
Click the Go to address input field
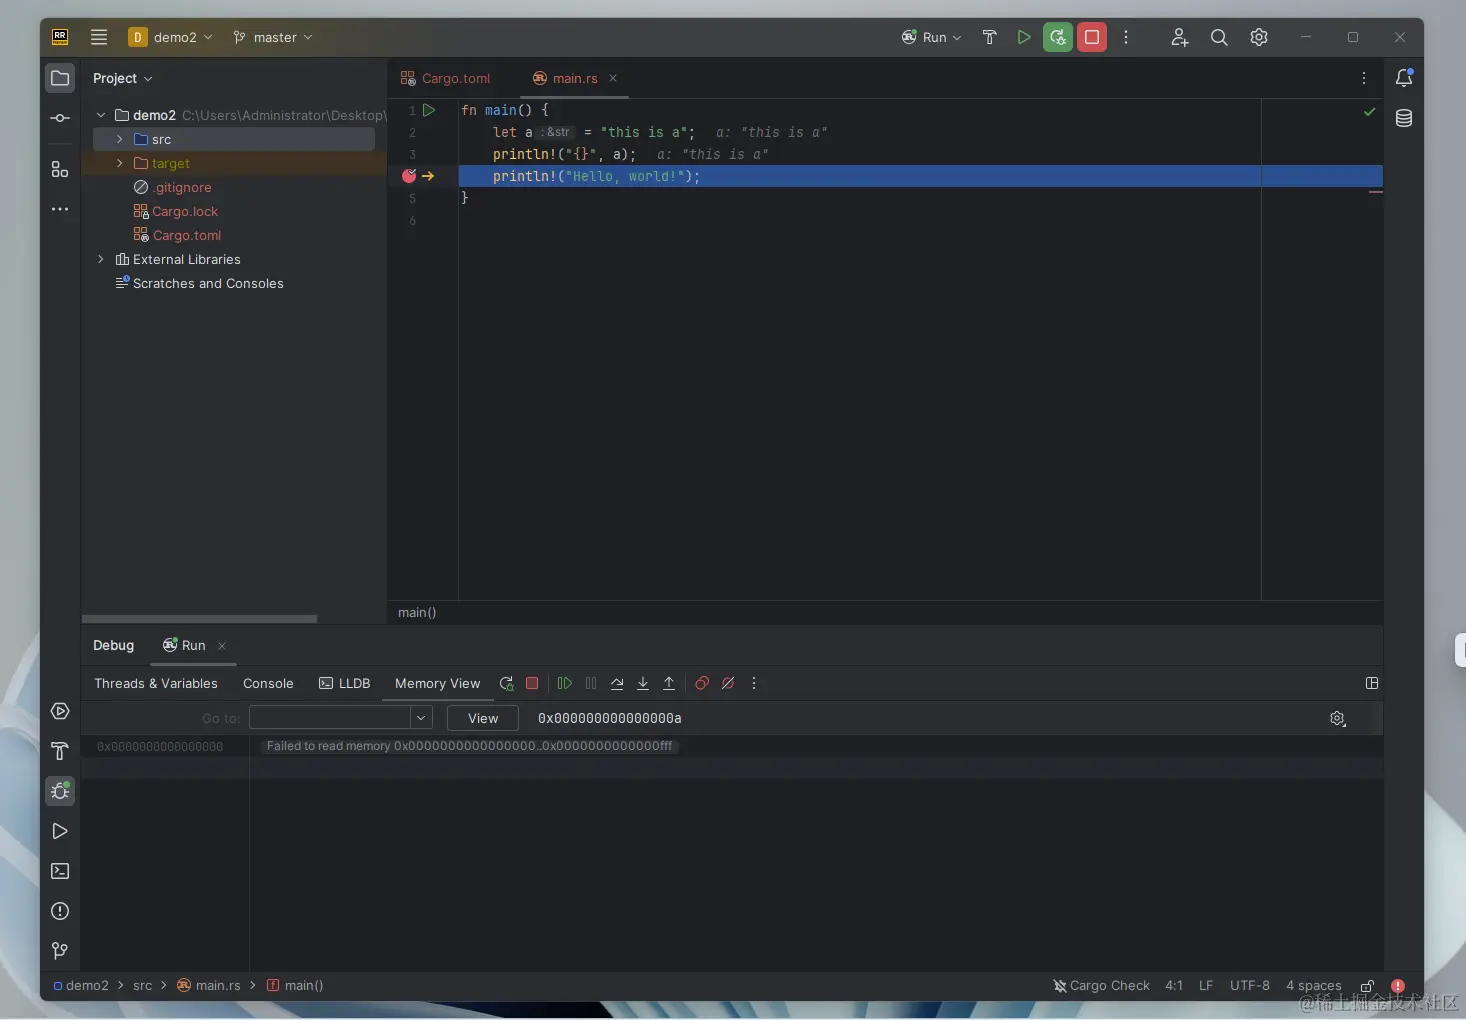(x=331, y=718)
